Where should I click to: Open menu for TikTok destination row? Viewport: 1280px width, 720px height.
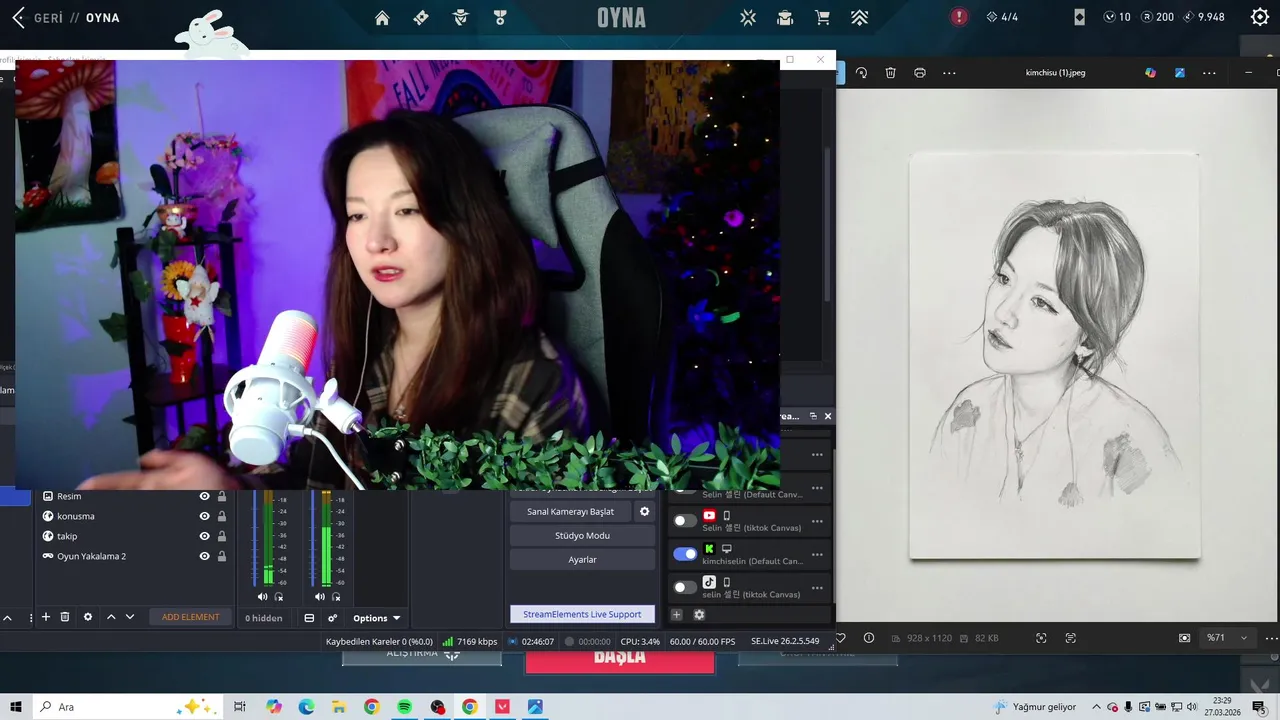(817, 588)
